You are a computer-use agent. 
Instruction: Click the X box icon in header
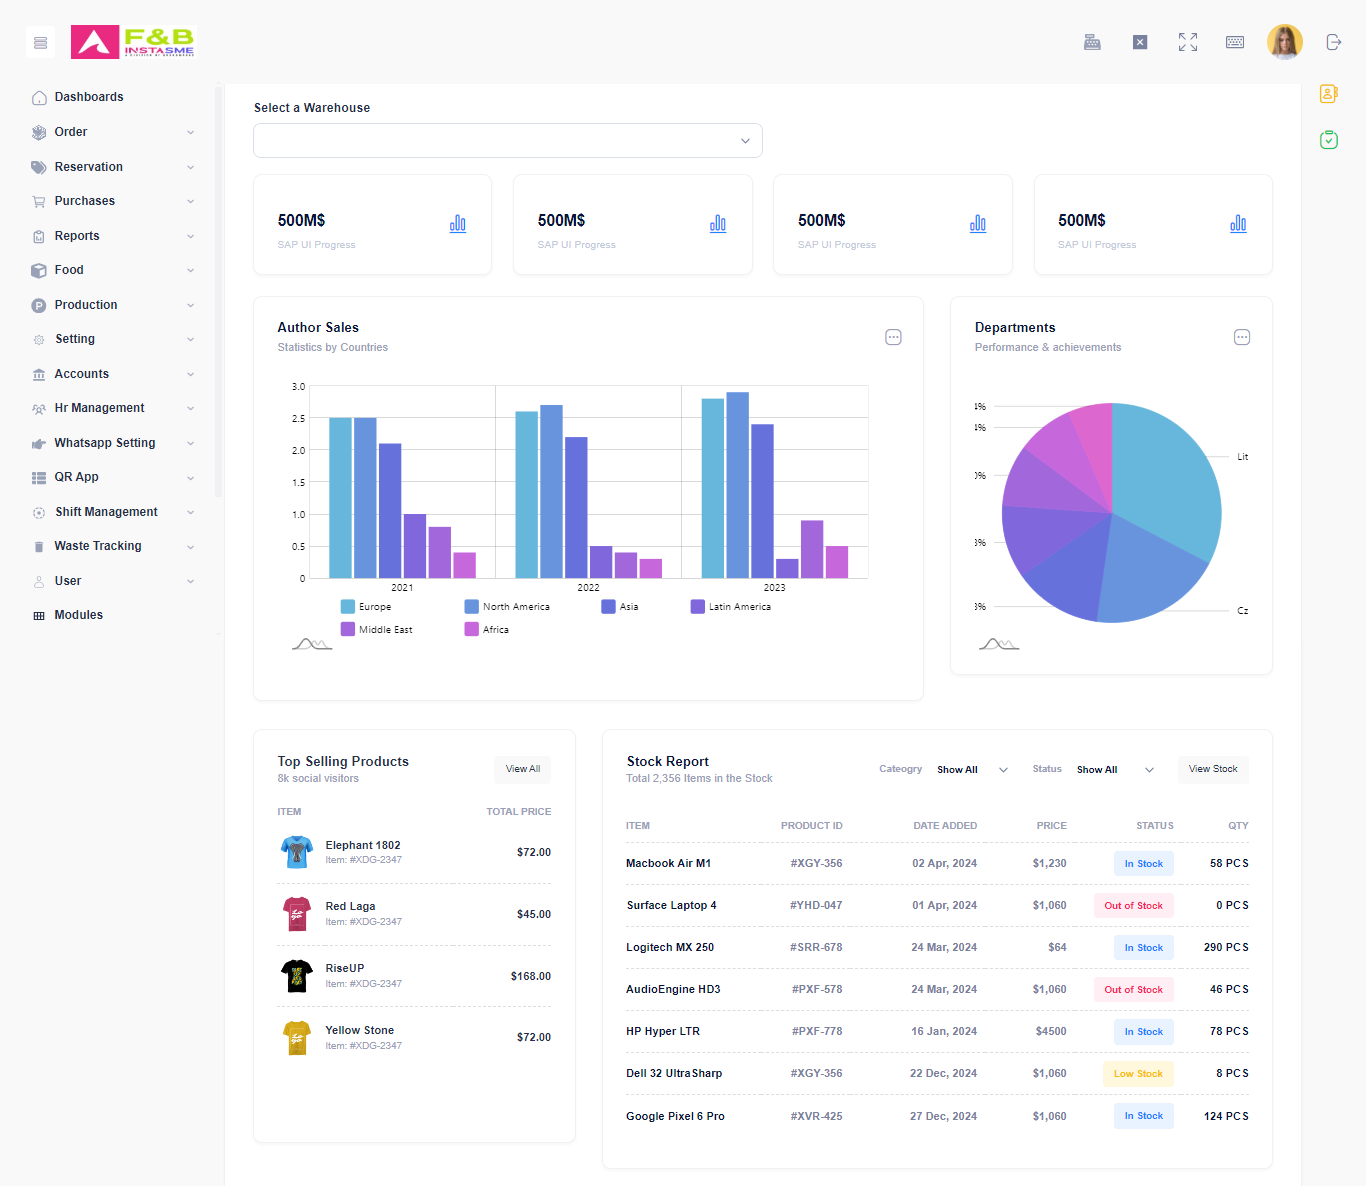[1140, 42]
